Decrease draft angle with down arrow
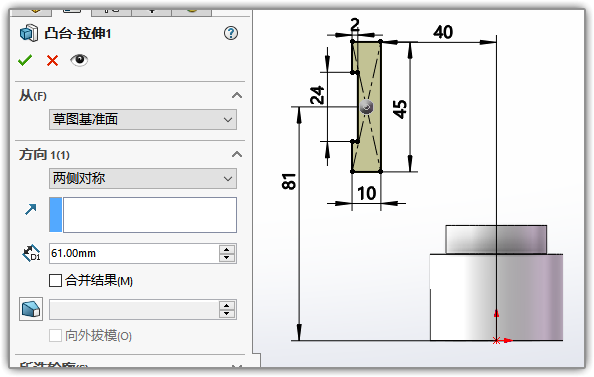Viewport: 594px width, 377px height. coord(227,314)
